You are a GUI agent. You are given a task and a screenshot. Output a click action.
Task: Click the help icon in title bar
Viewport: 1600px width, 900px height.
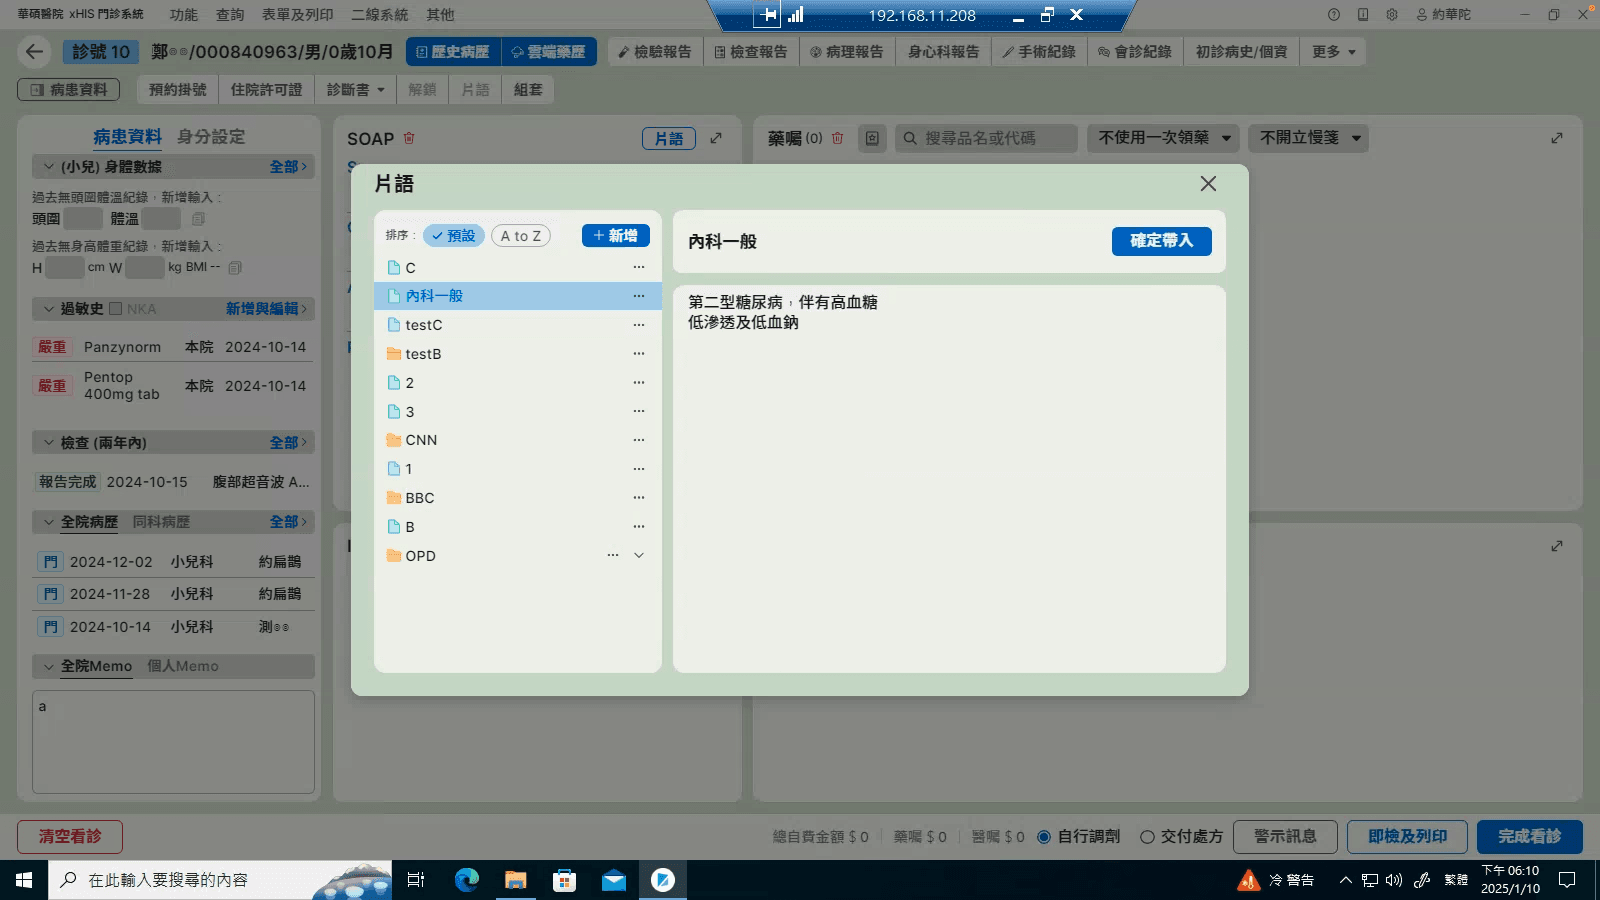pyautogui.click(x=1334, y=15)
